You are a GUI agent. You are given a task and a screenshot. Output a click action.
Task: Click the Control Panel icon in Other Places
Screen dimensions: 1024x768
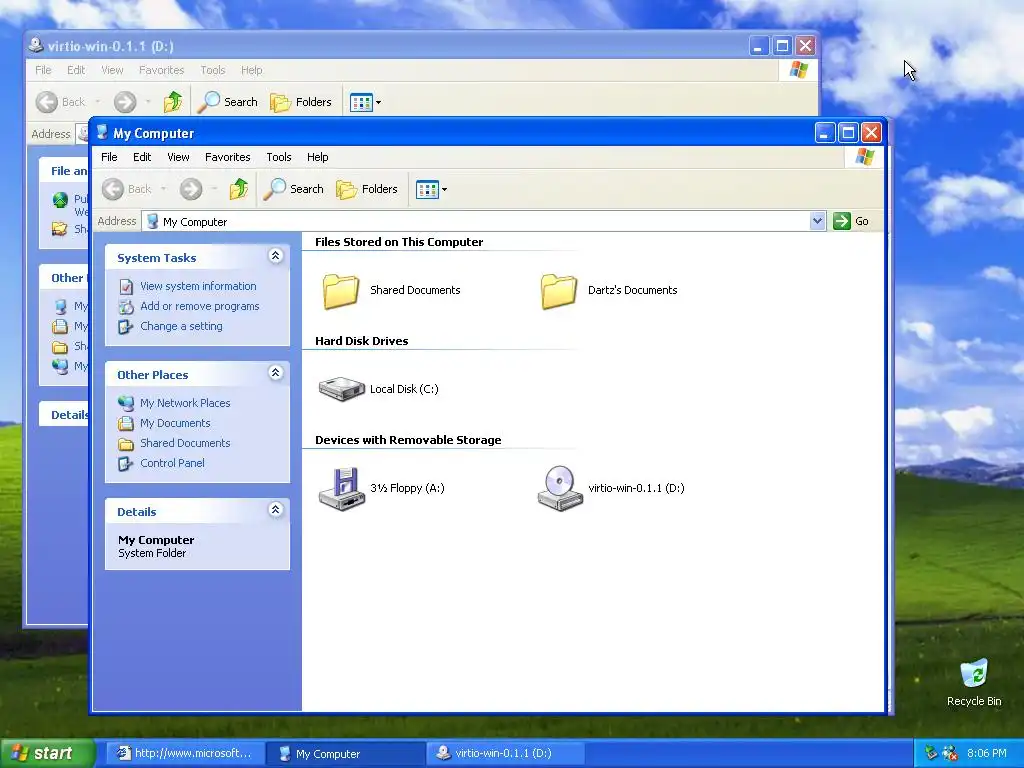126,464
